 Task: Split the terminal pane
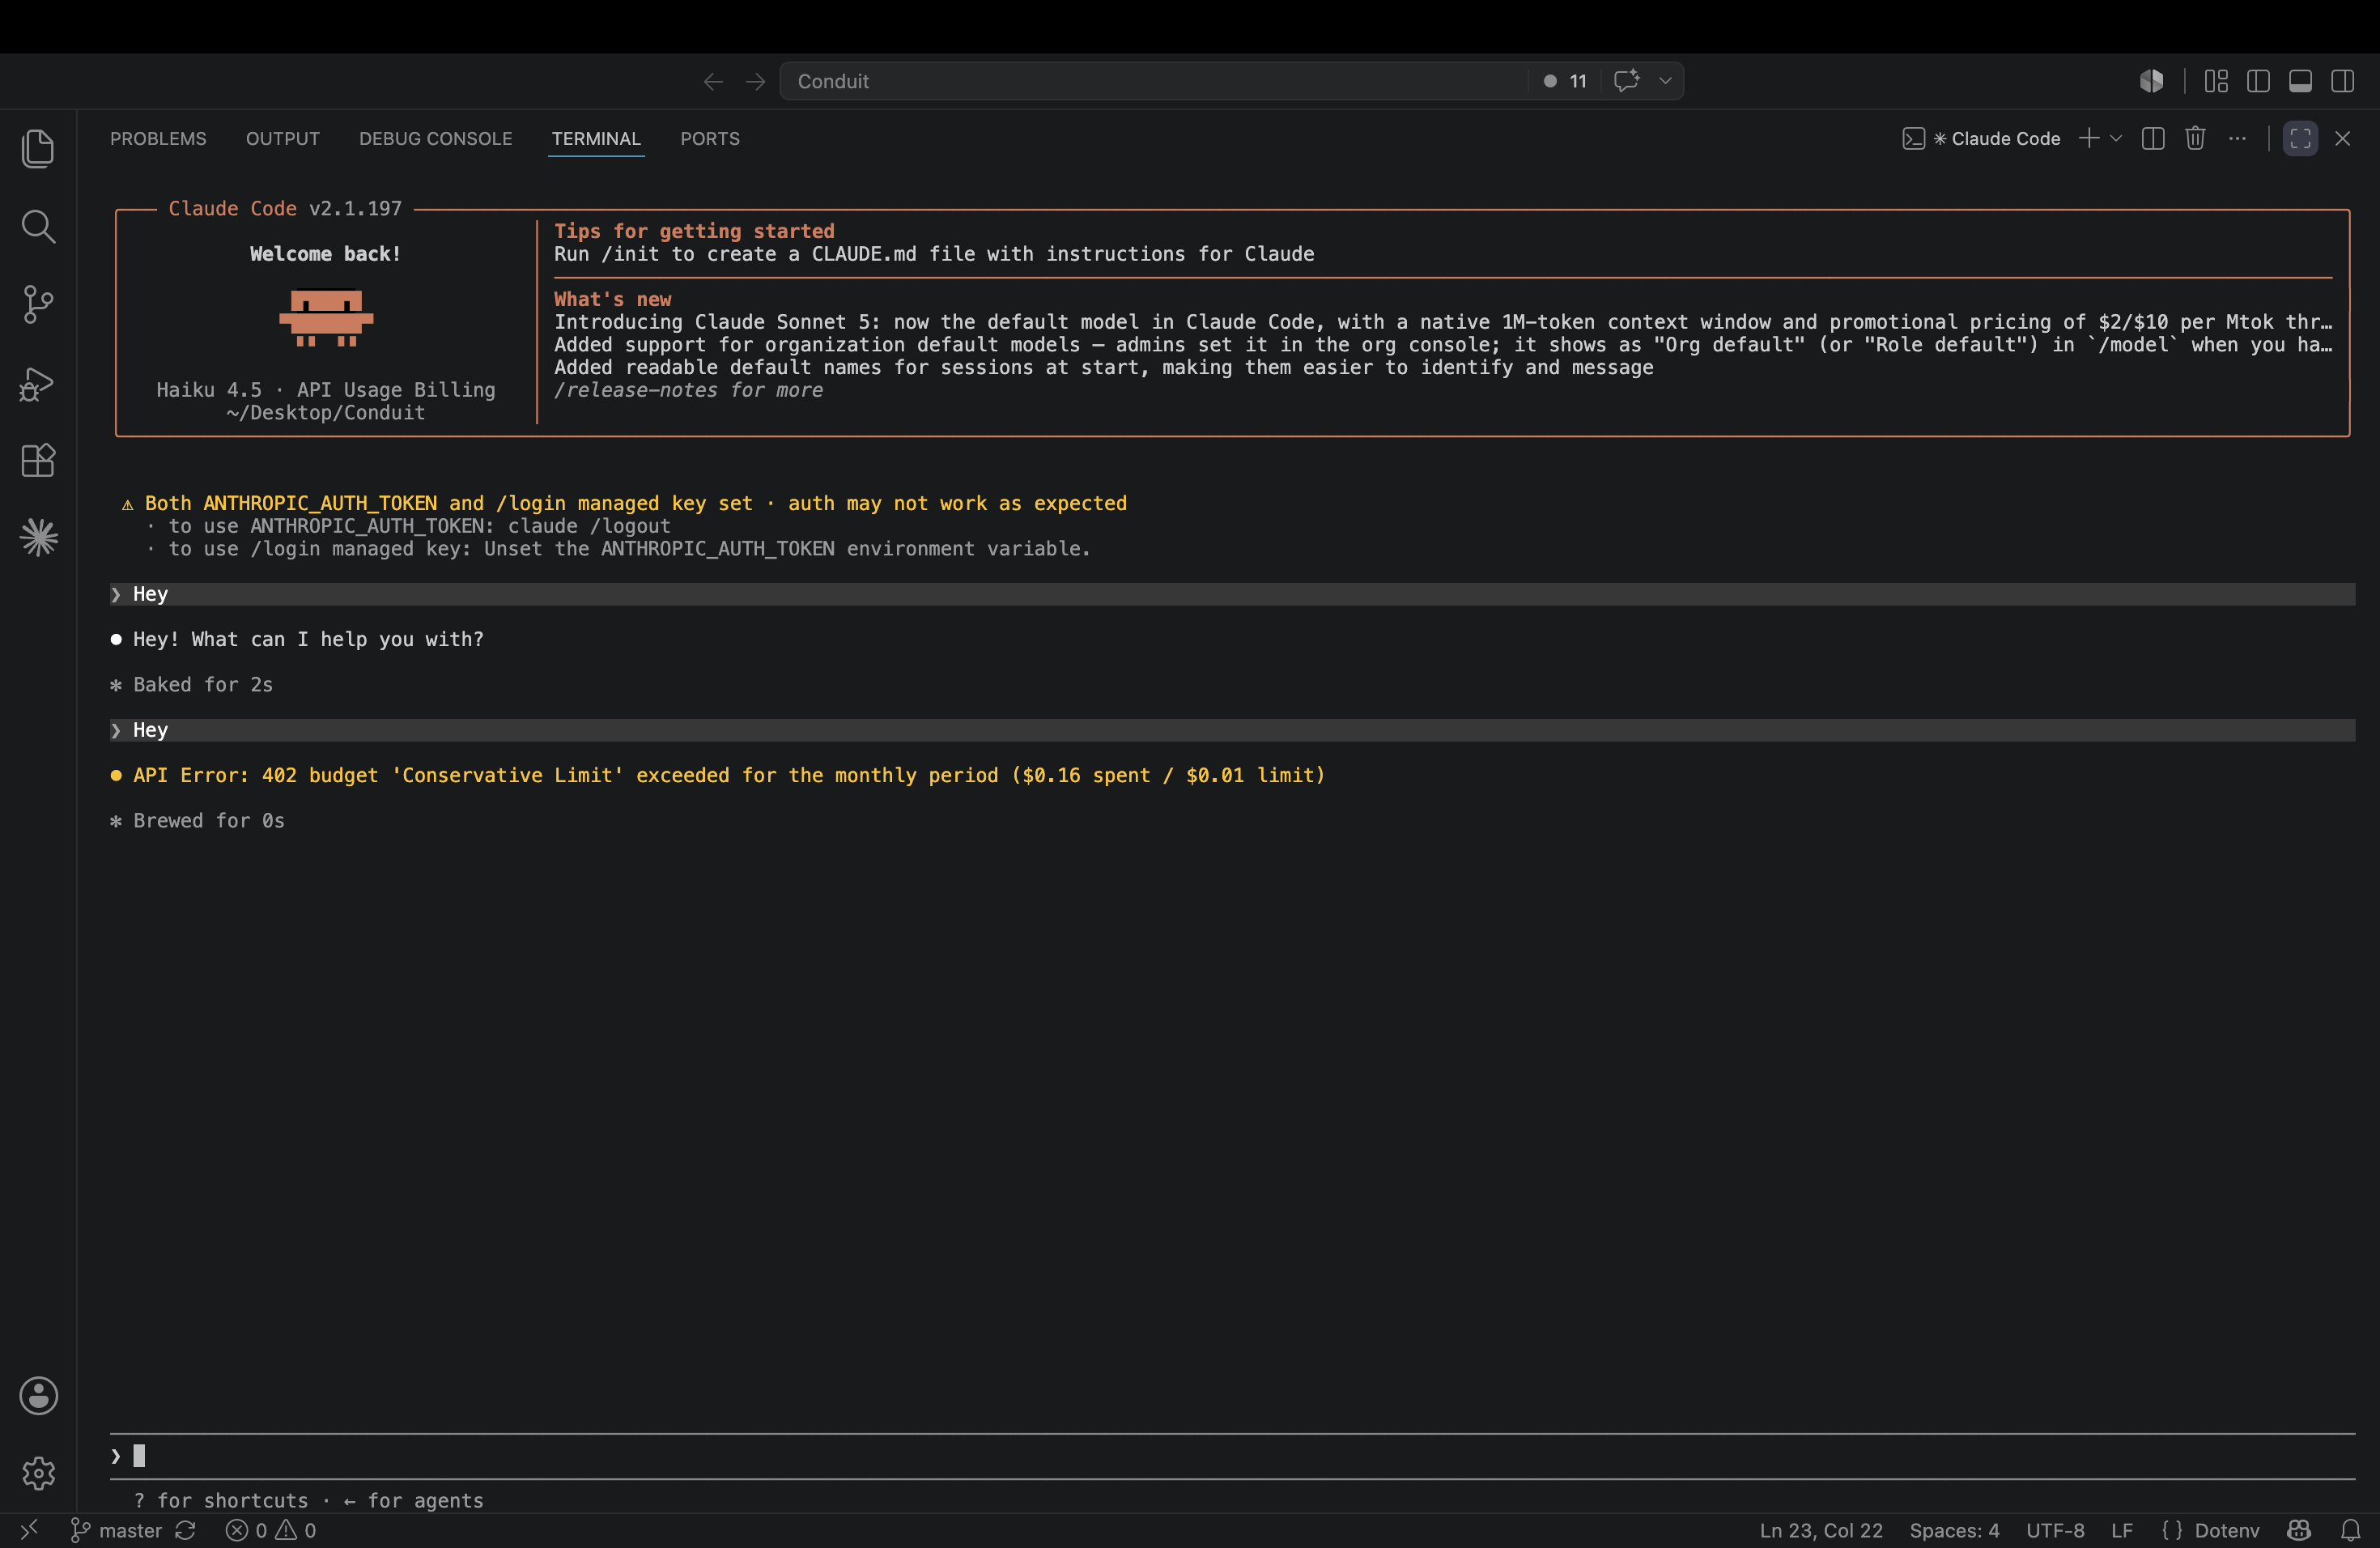[x=2153, y=138]
